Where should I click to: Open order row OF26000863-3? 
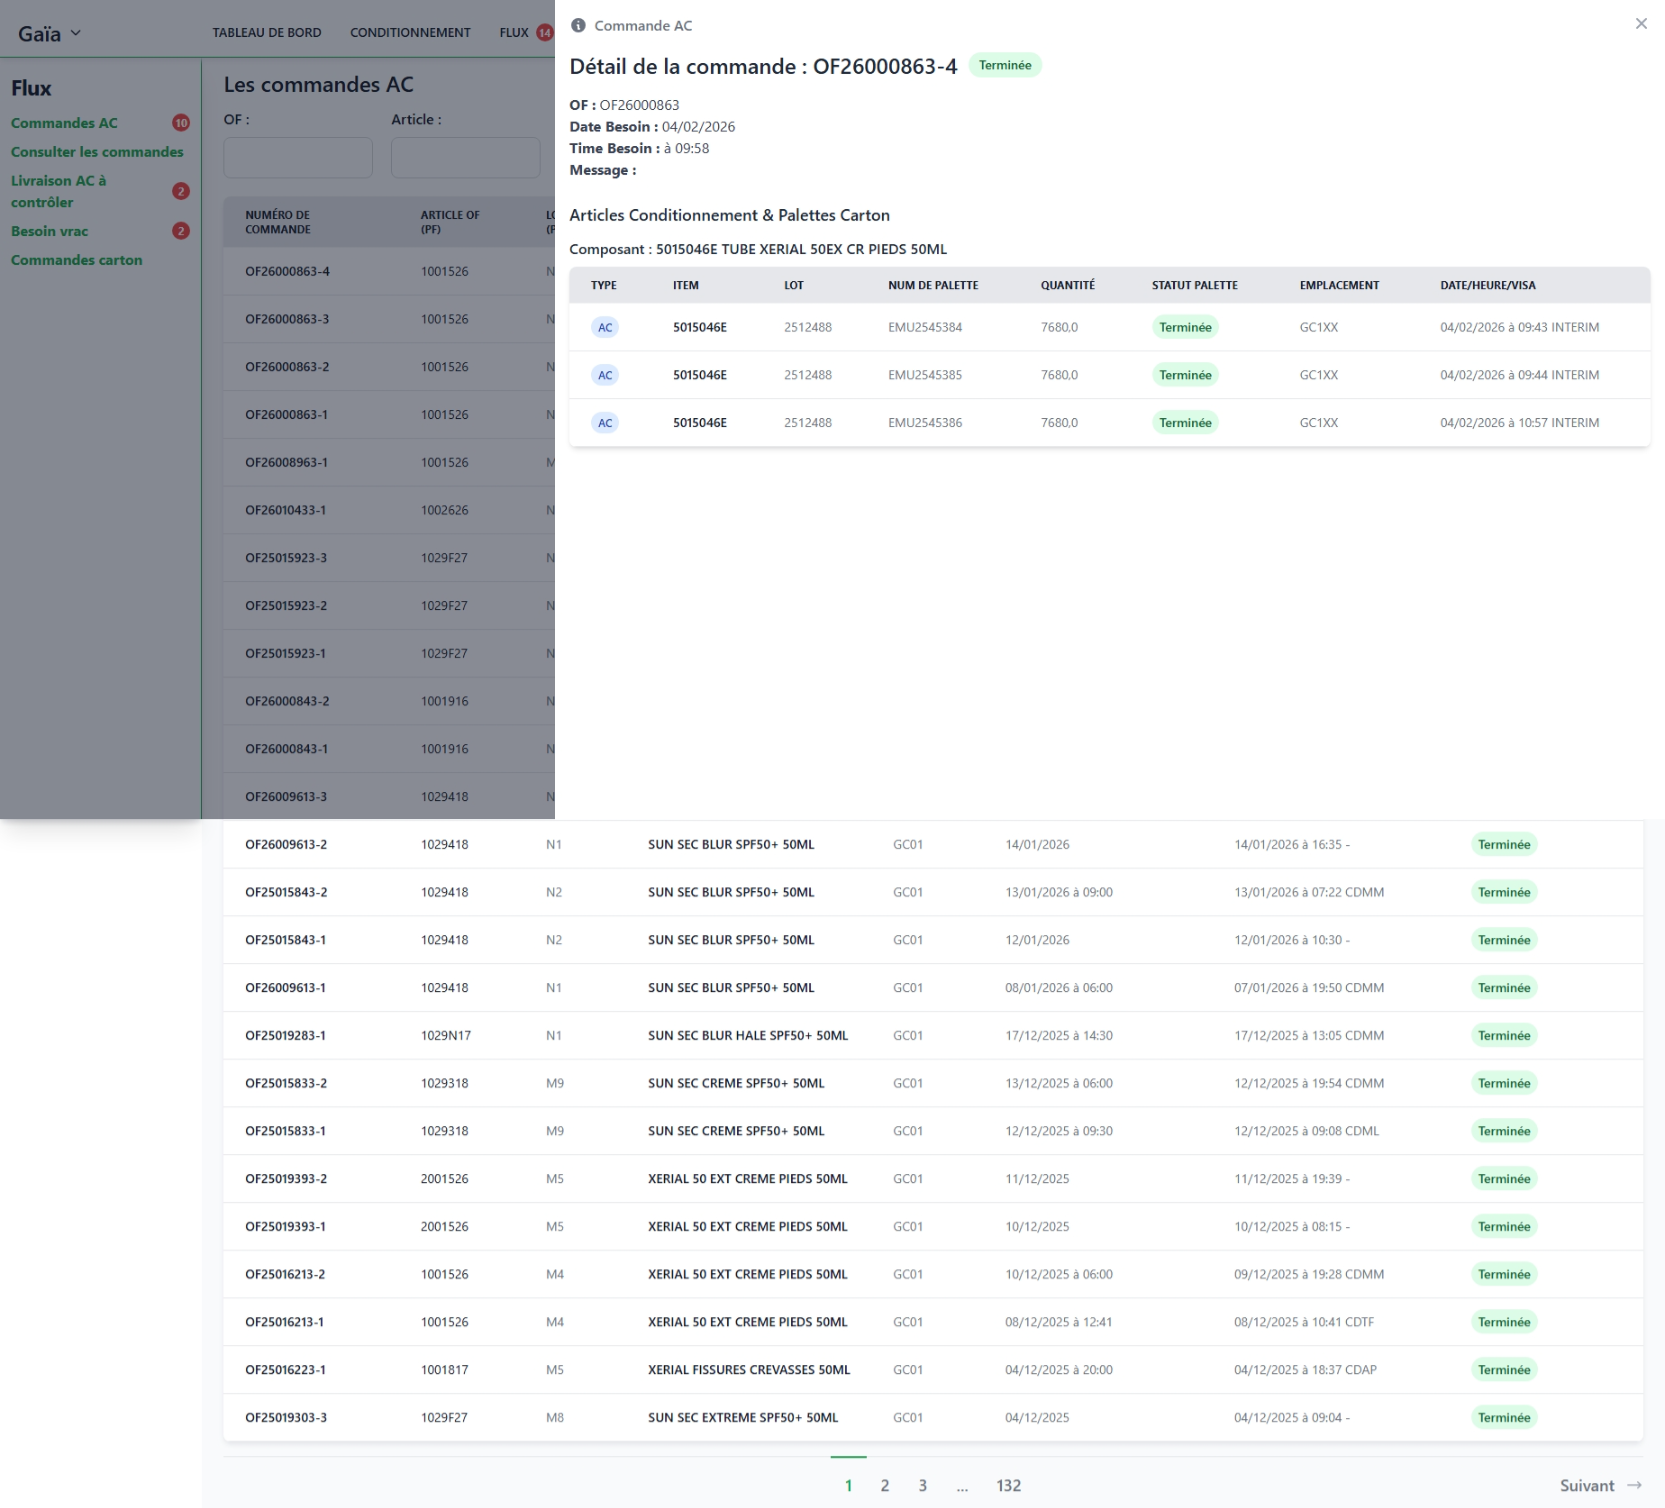point(389,319)
